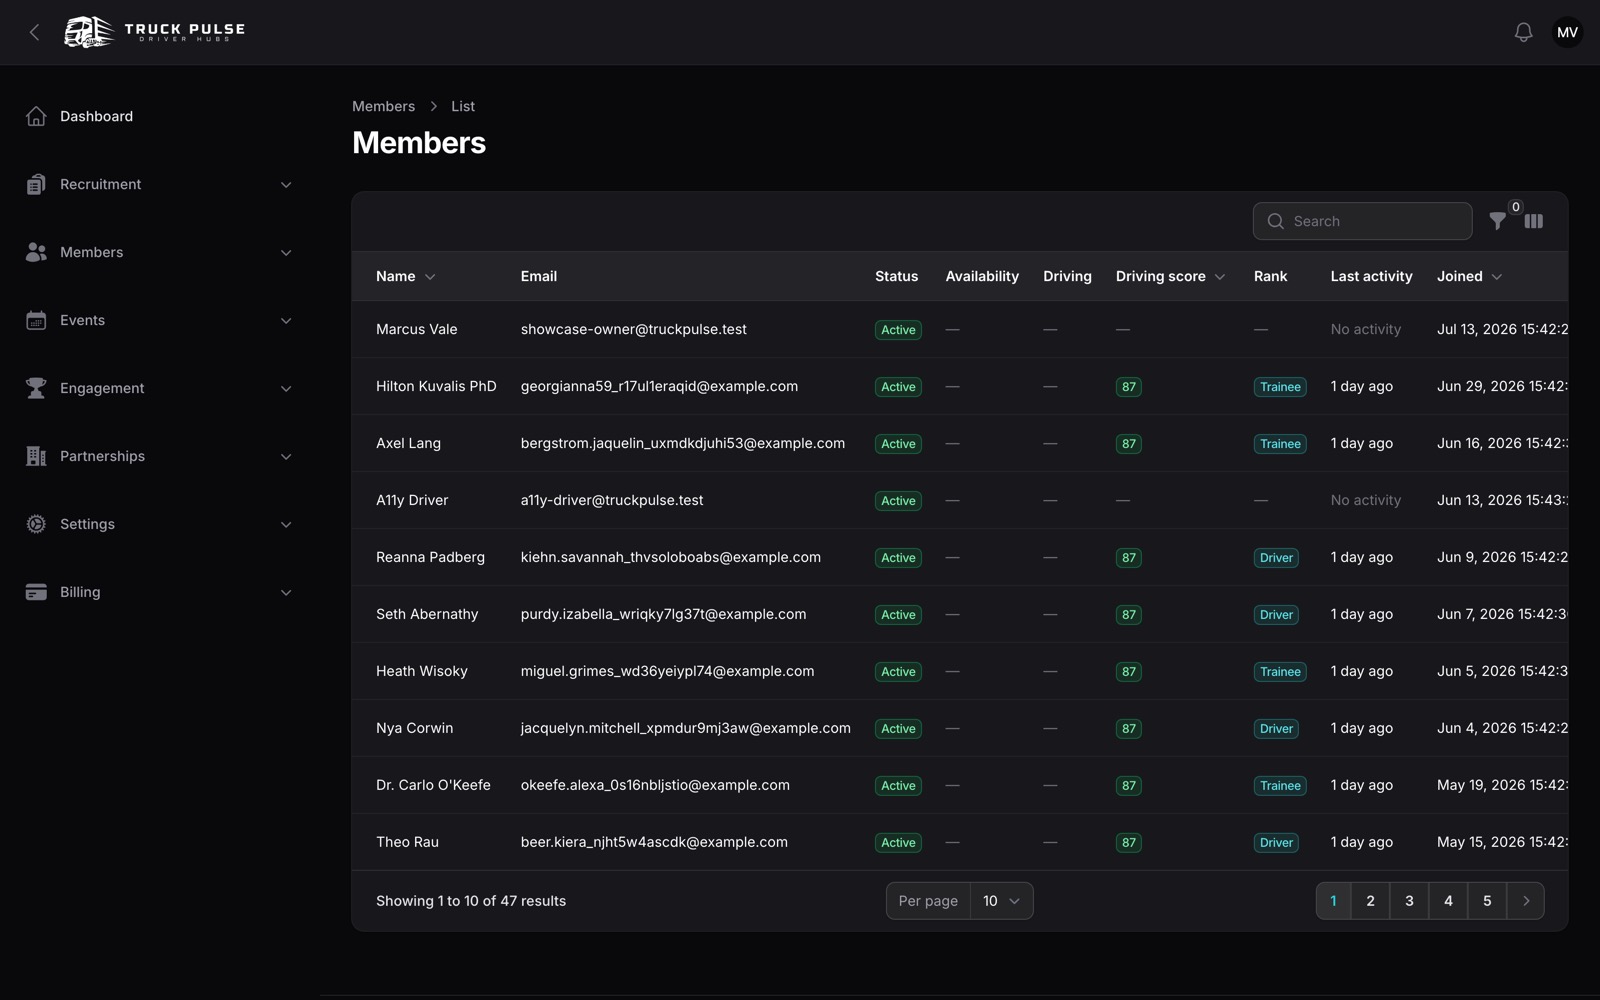Viewport: 1600px width, 1000px height.
Task: Click Active status badge for Marcus Vale
Action: click(x=898, y=330)
